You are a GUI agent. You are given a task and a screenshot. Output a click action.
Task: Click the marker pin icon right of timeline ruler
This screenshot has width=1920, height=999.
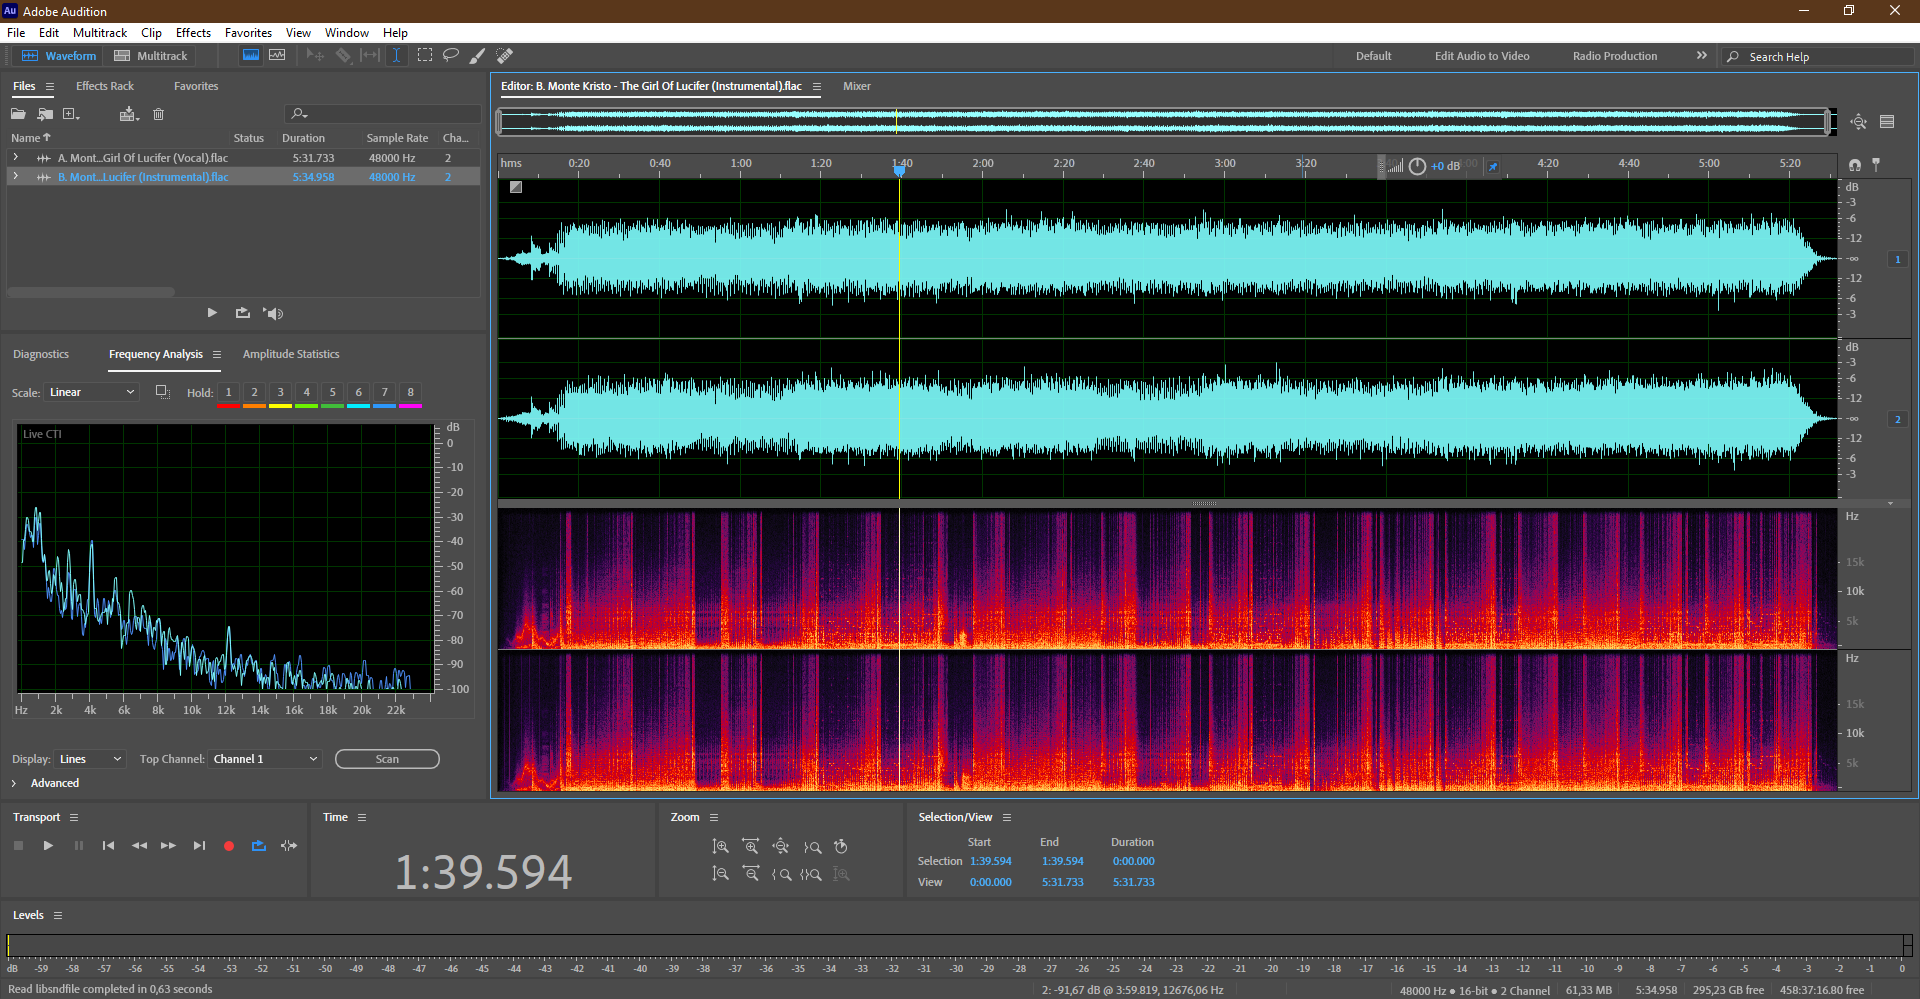coord(1876,164)
